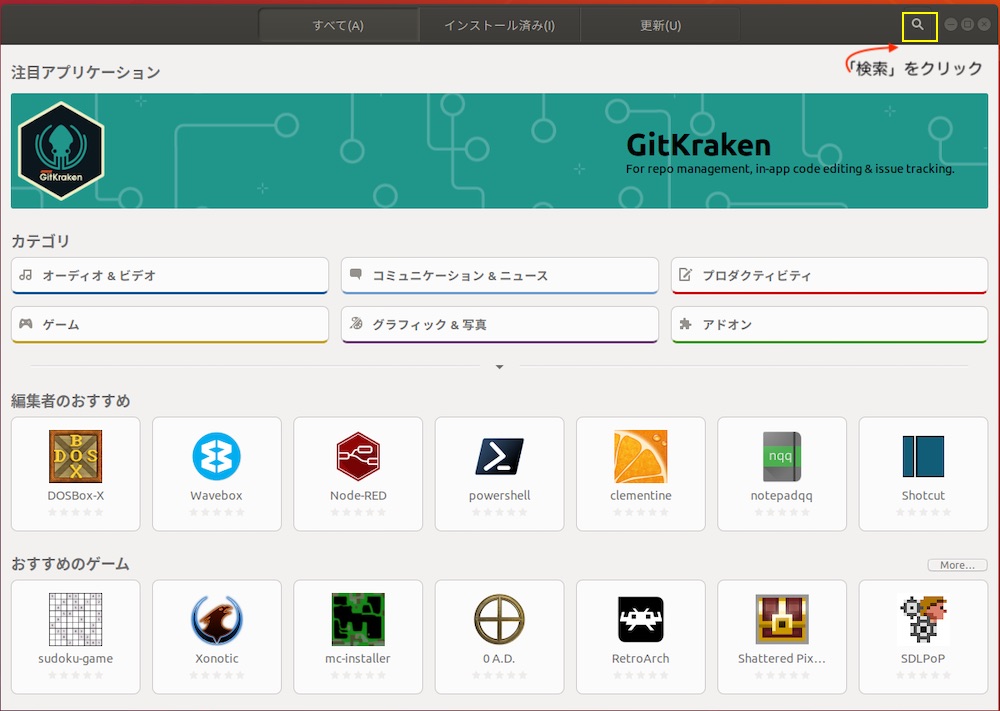
Task: Open mc-installer game icon
Action: pyautogui.click(x=358, y=619)
